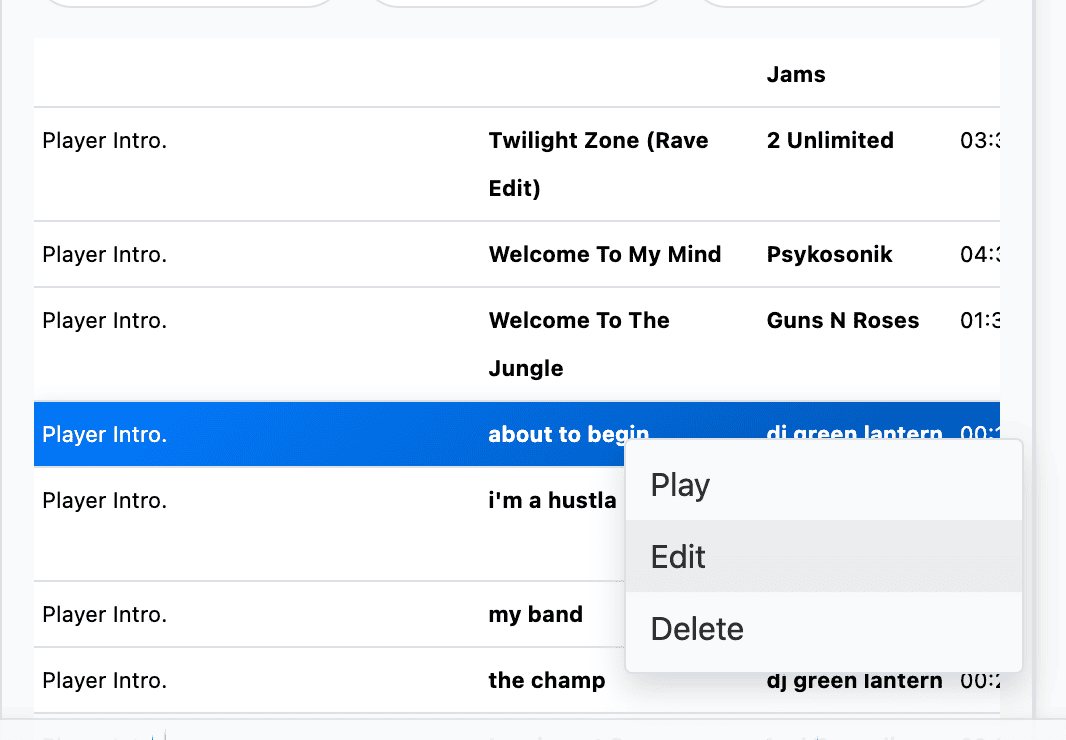Choose Play from the context menu
This screenshot has height=740, width=1066.
pos(680,485)
